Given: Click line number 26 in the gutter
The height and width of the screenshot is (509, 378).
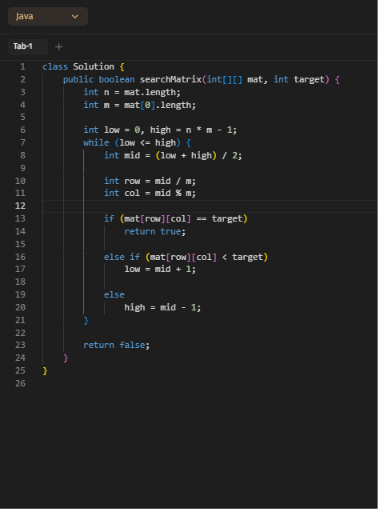Looking at the screenshot, I should pyautogui.click(x=20, y=383).
